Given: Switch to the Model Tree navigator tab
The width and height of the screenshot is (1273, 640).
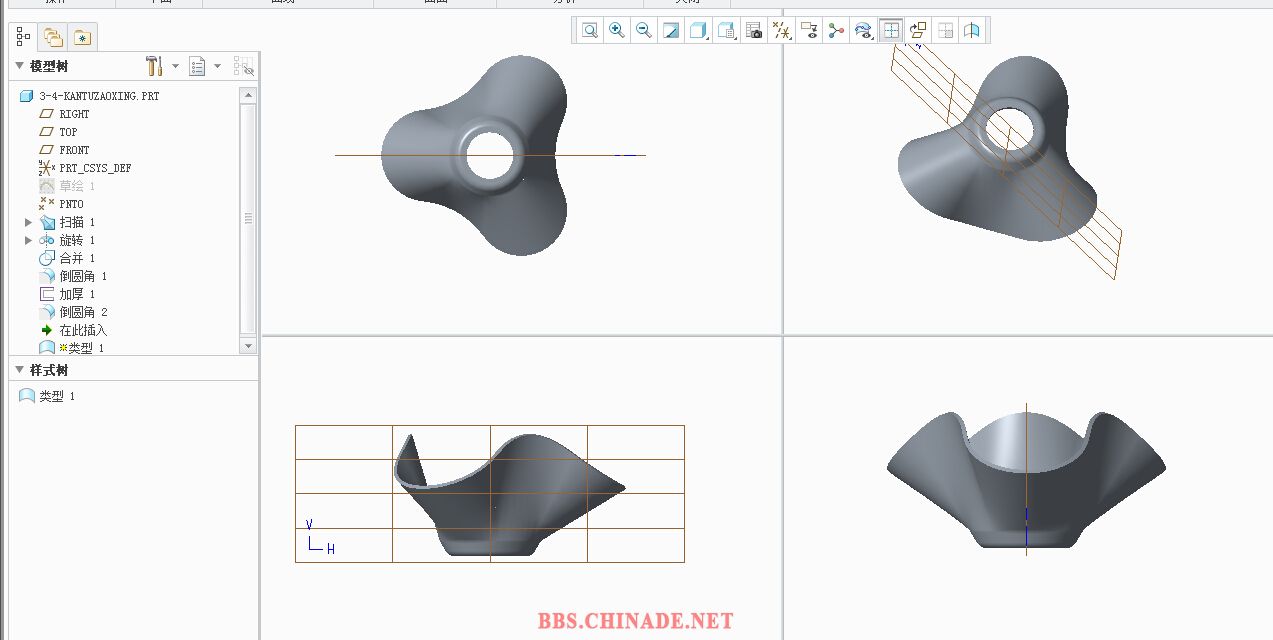Looking at the screenshot, I should click(24, 37).
